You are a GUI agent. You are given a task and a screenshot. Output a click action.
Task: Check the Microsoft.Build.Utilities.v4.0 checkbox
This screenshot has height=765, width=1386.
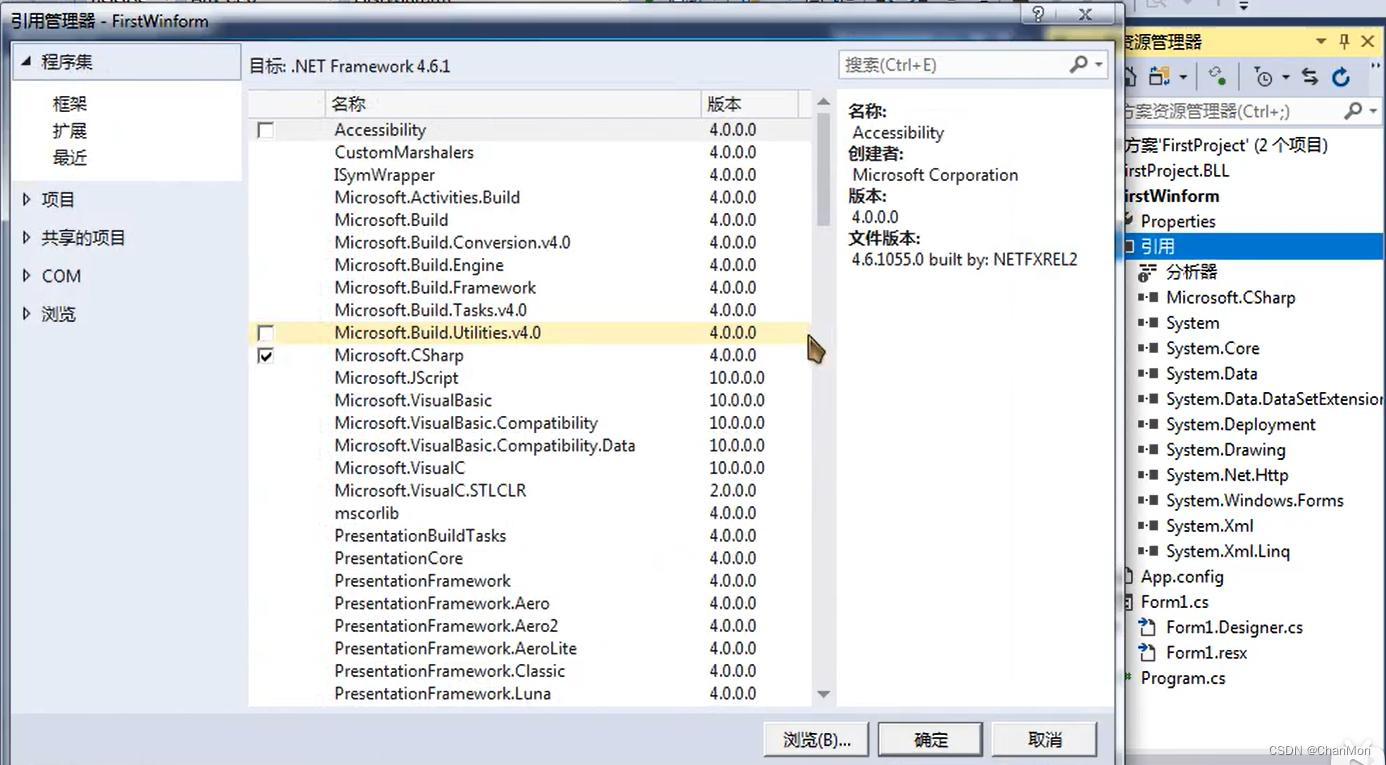coord(265,332)
